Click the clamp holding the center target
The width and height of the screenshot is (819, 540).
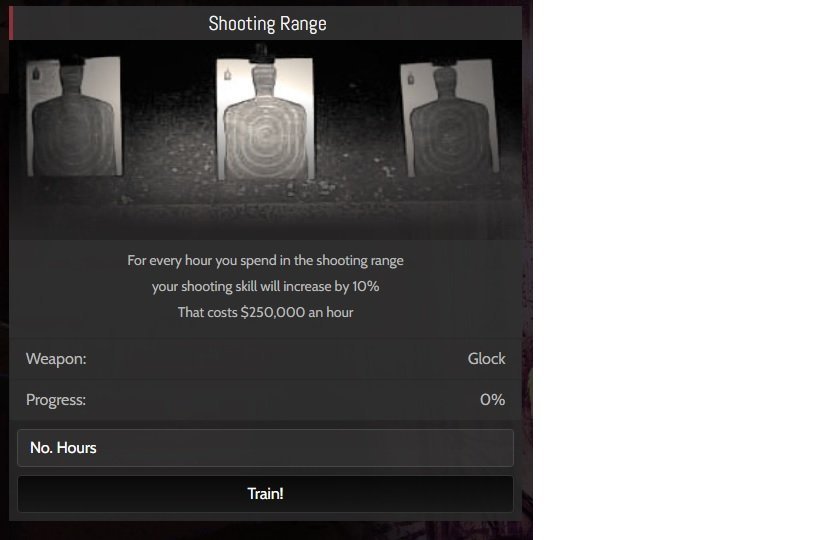[262, 54]
